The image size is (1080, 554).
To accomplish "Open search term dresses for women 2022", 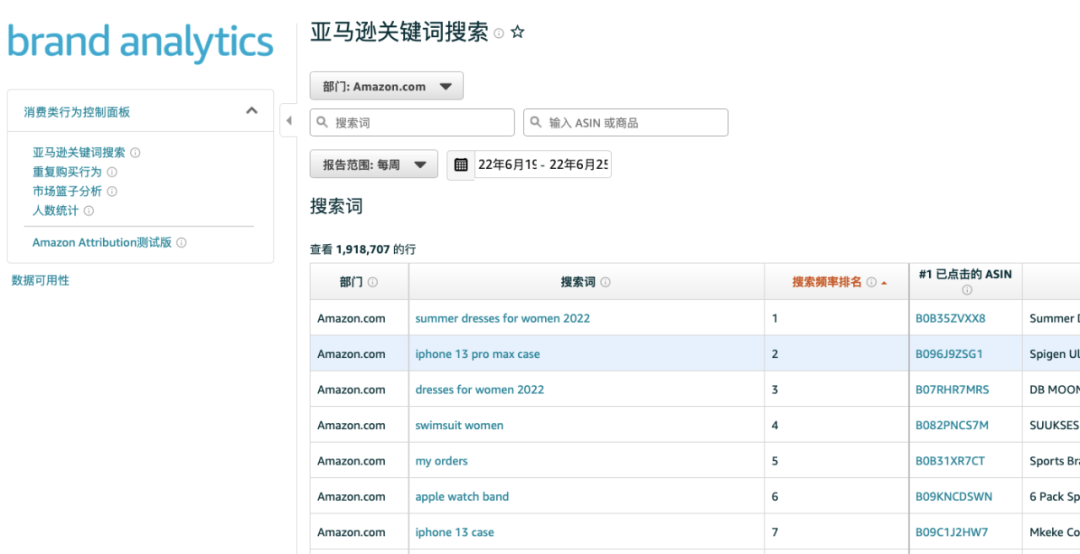I will coord(479,389).
